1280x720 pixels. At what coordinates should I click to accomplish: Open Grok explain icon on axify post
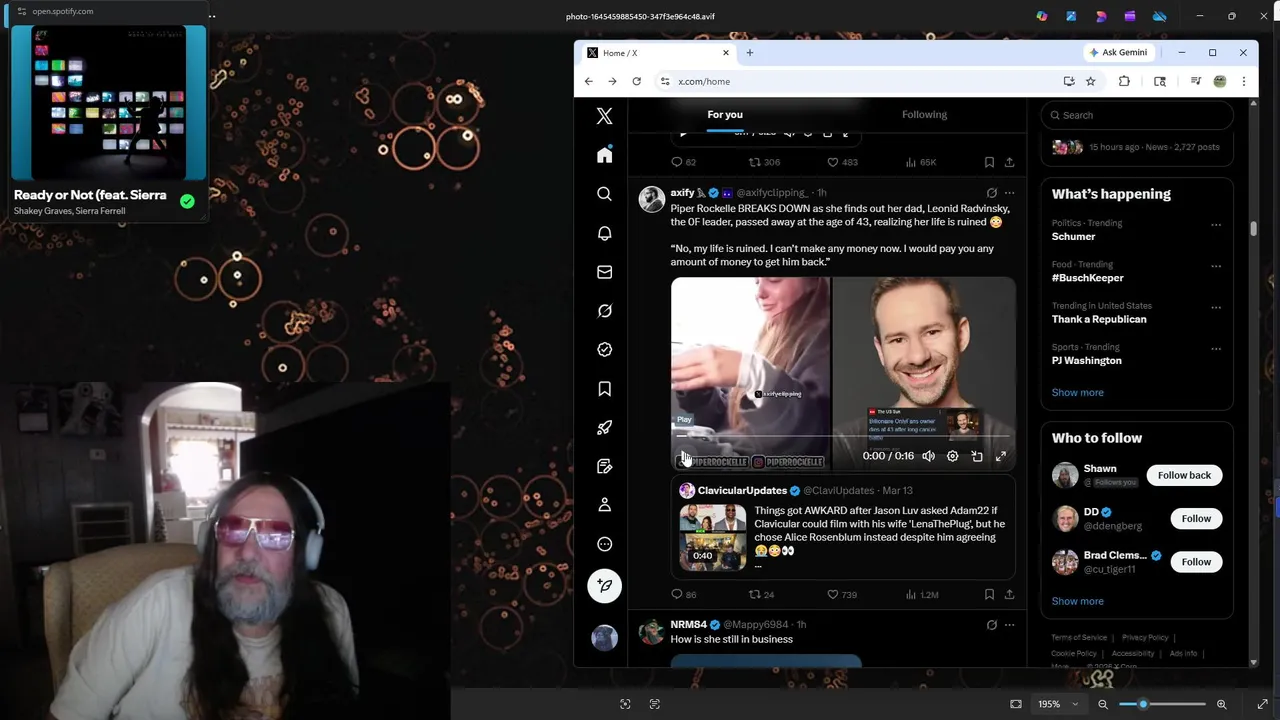991,193
